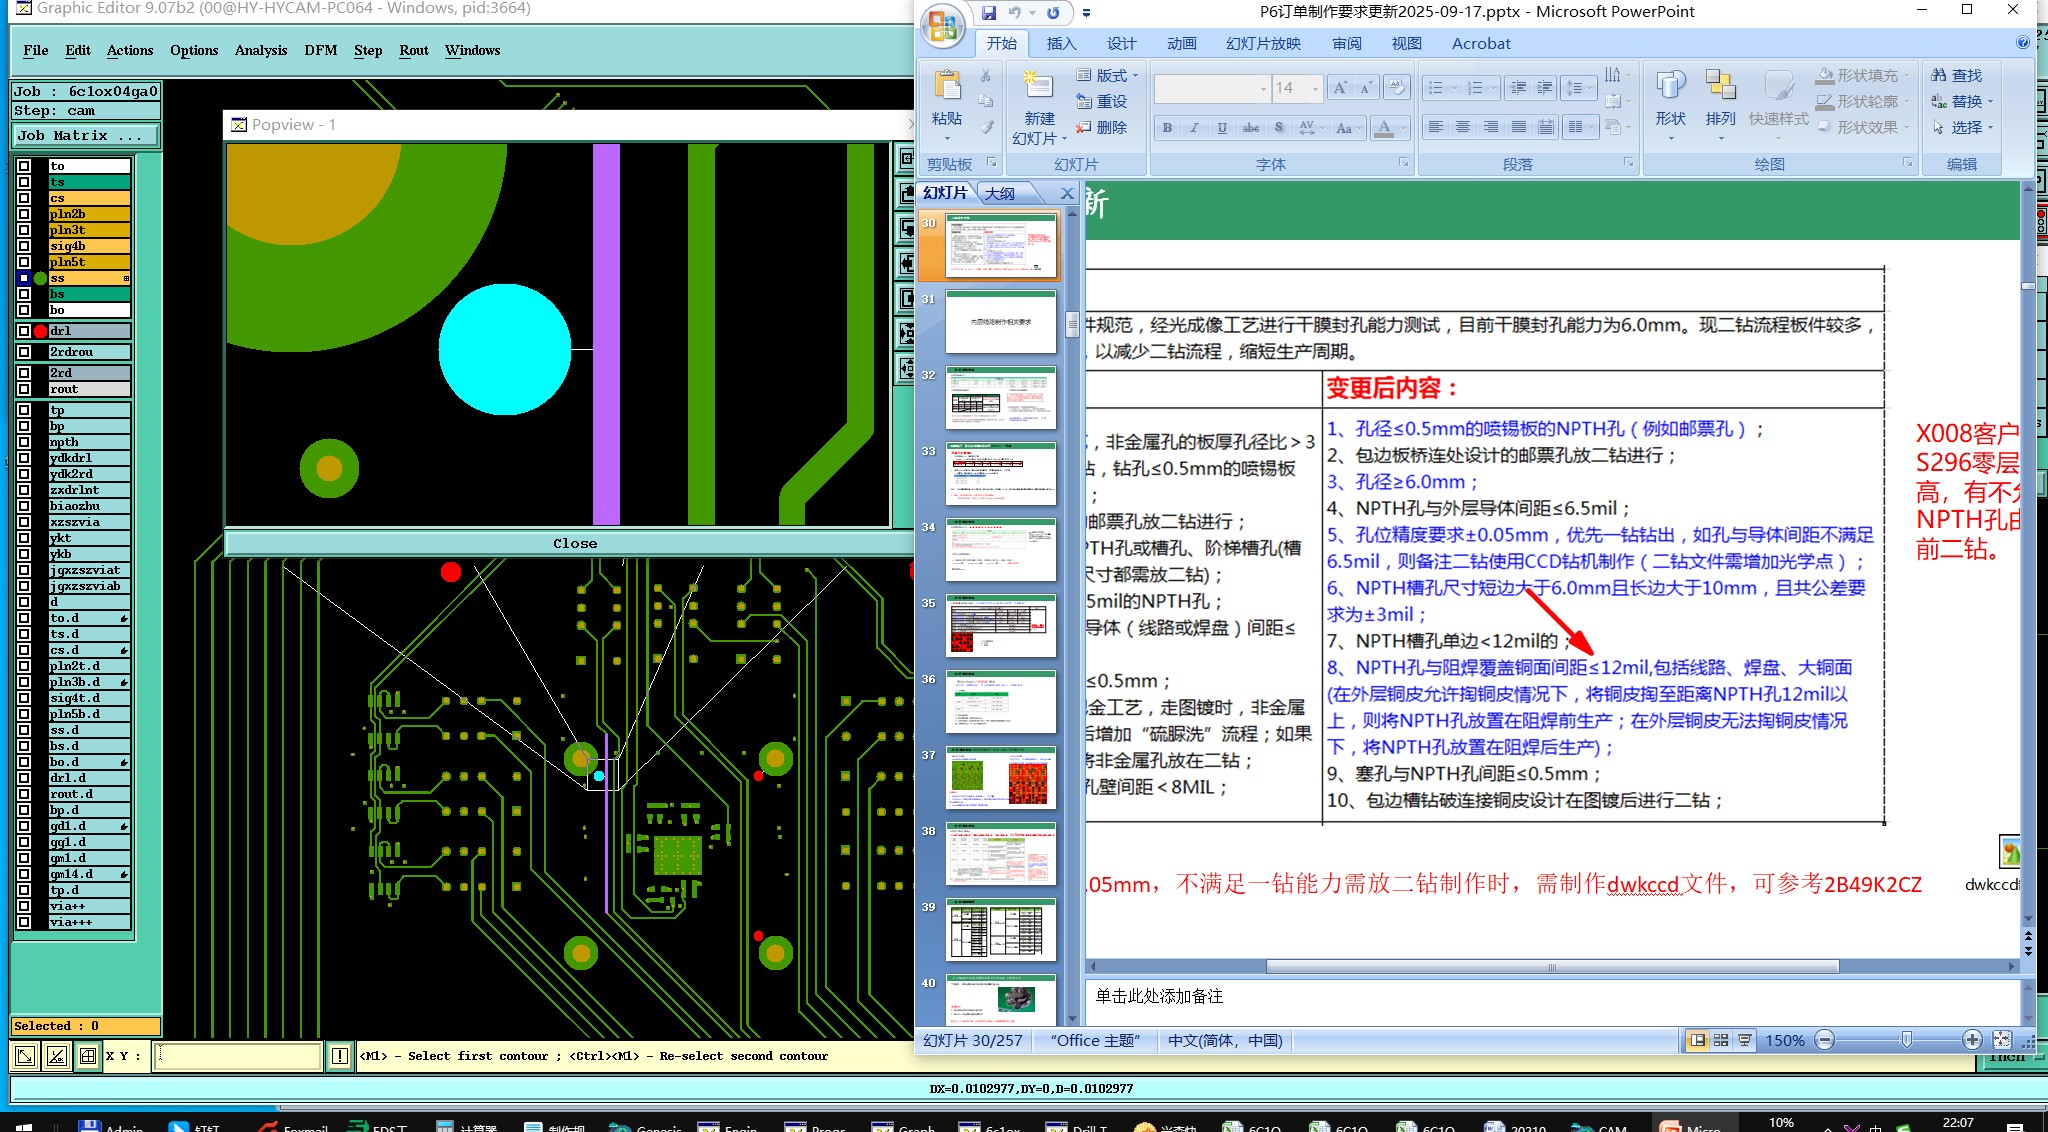Viewport: 2048px width, 1132px height.
Task: Toggle checkbox for the rout layer
Action: [x=24, y=389]
